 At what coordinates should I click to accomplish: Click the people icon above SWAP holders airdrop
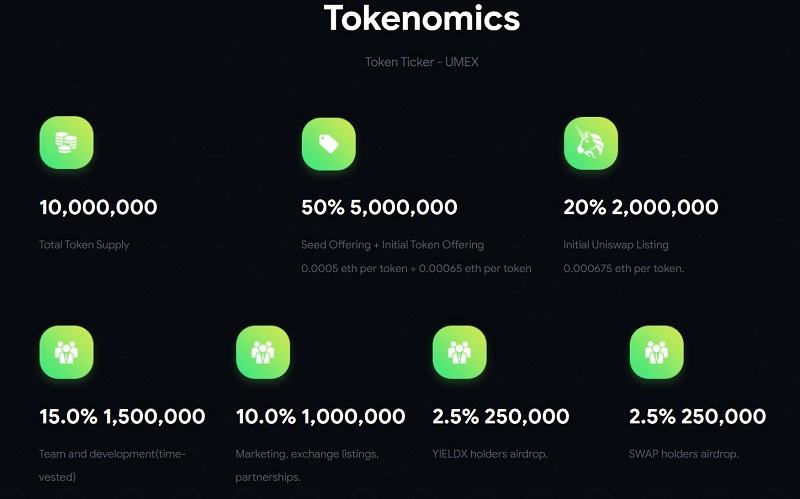pyautogui.click(x=656, y=352)
